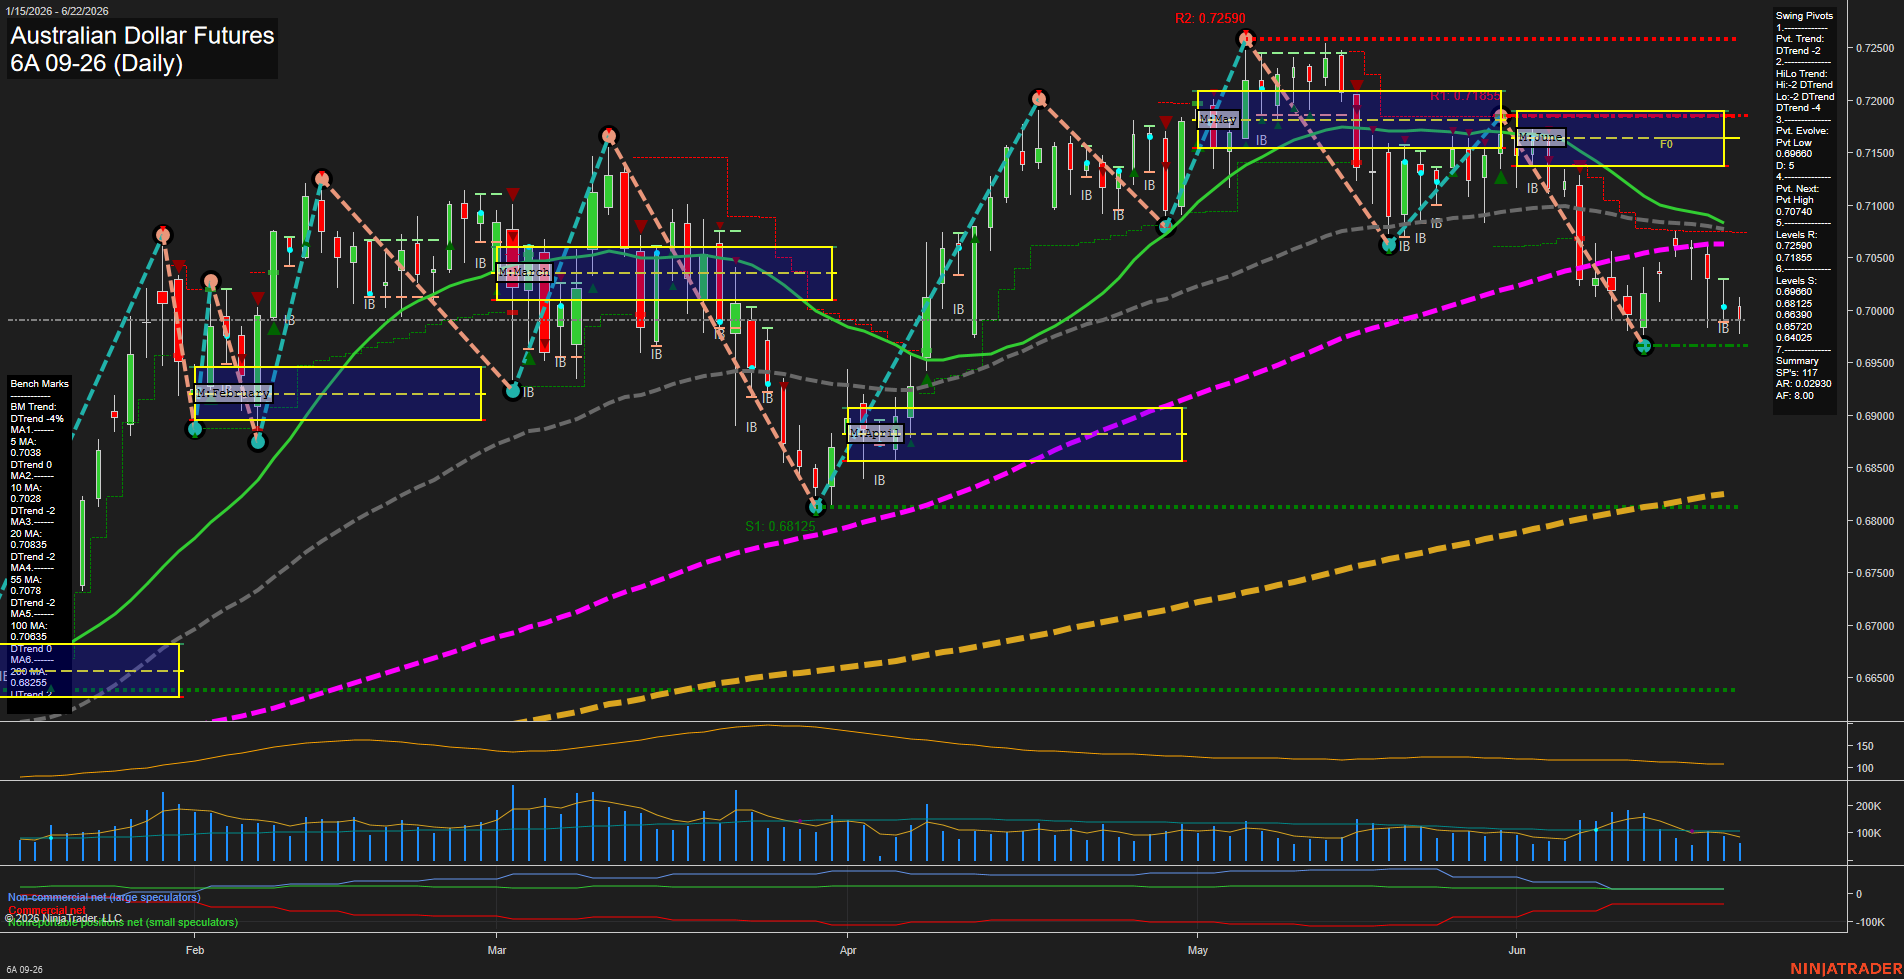Click the 0.69000 price axis label
The height and width of the screenshot is (979, 1904).
(1875, 416)
